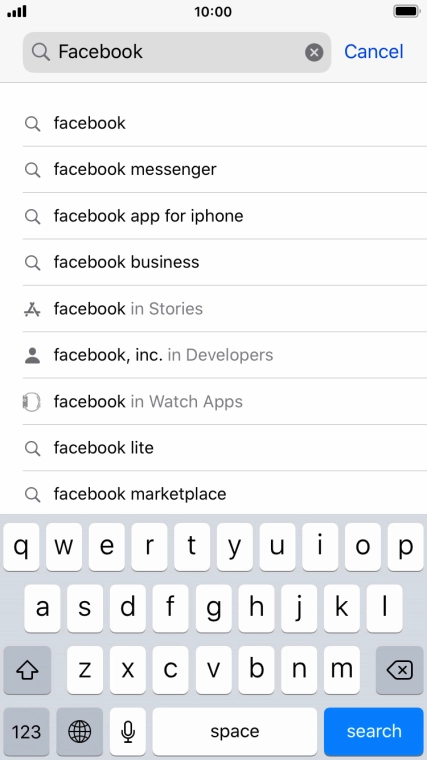The height and width of the screenshot is (760, 427).
Task: Tap the Facebook search input field
Action: pos(177,52)
